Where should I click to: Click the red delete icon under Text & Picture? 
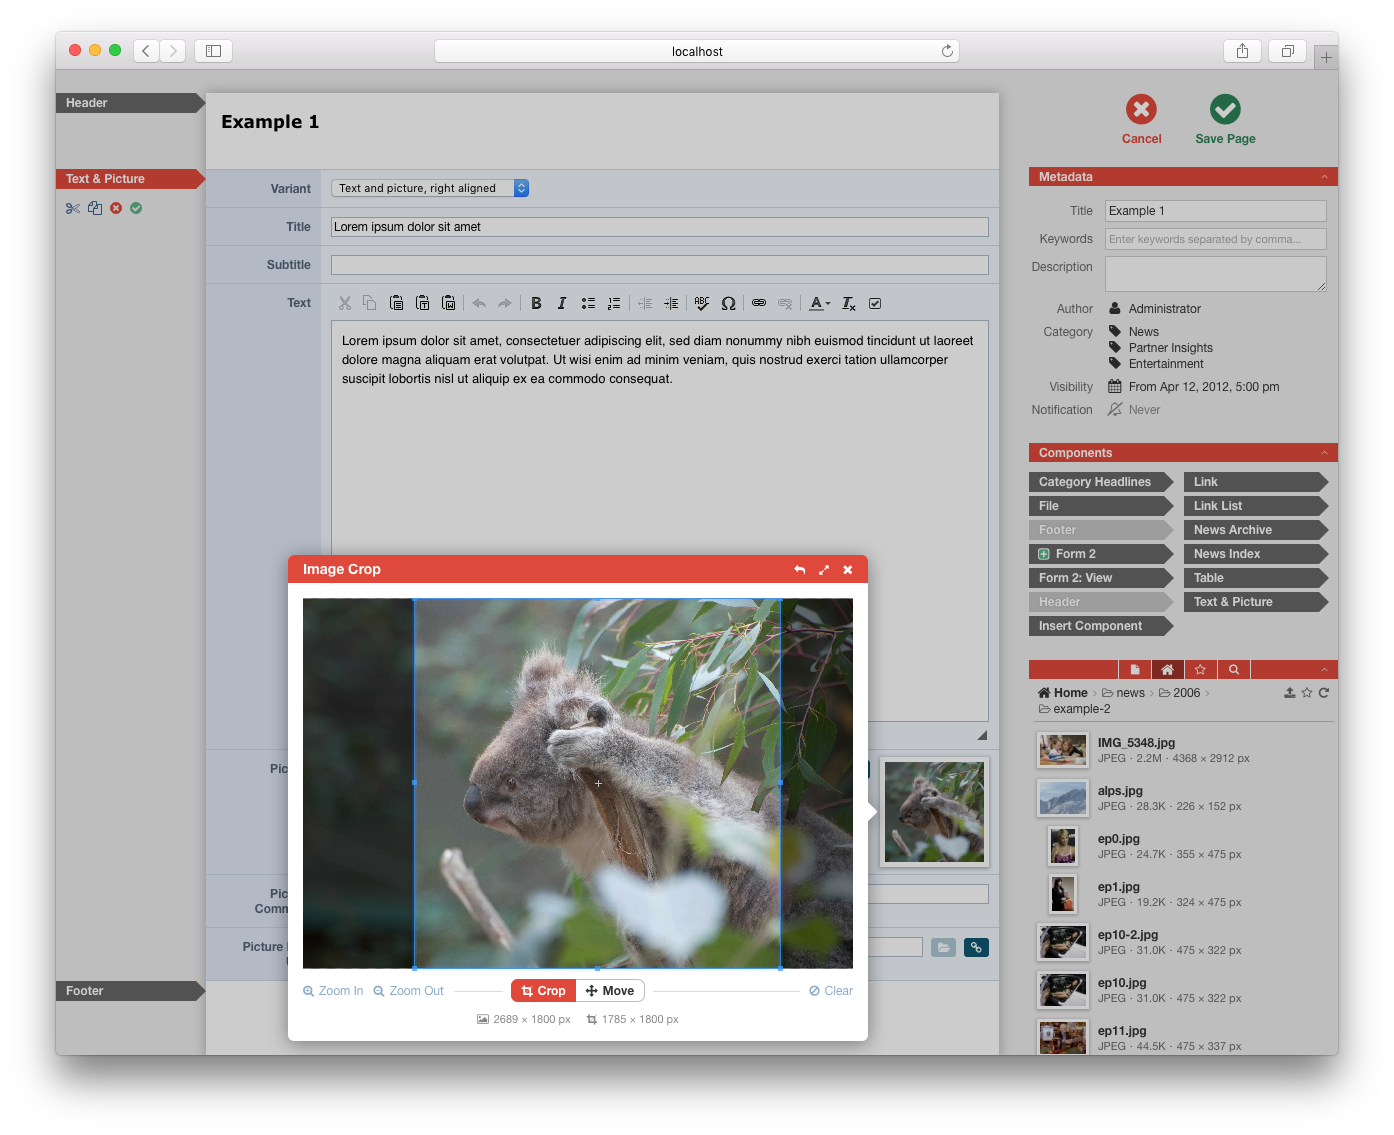[116, 208]
